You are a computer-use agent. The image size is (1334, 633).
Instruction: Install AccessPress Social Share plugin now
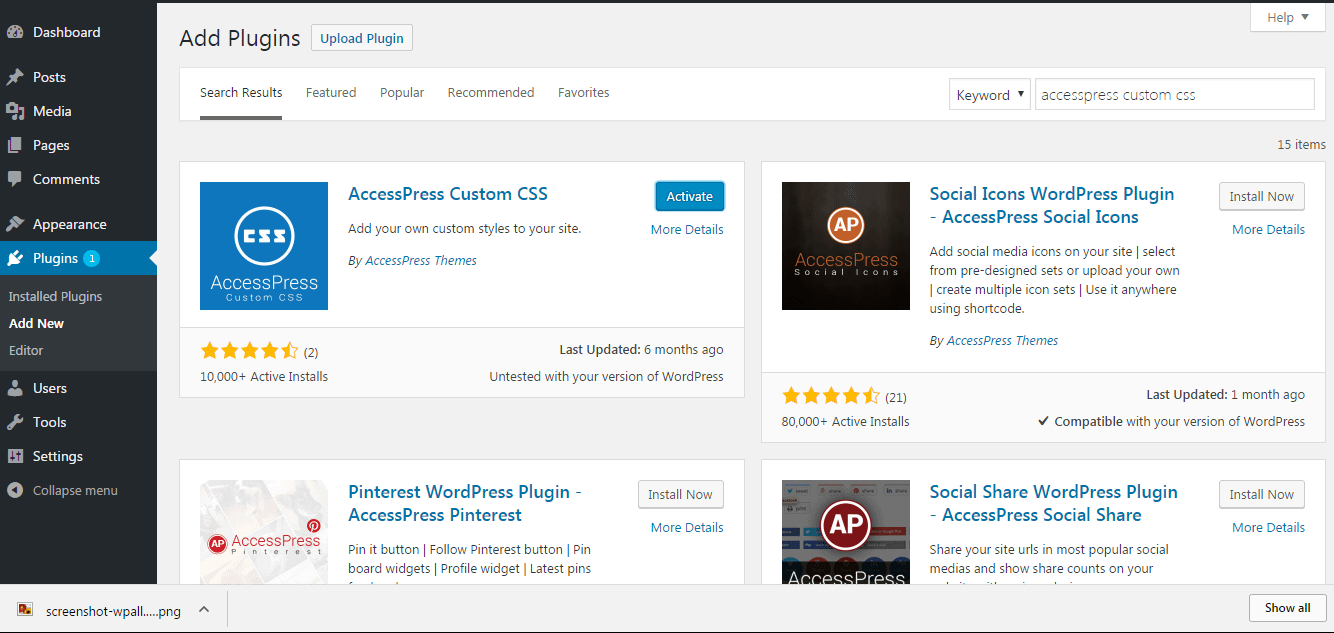coord(1262,495)
